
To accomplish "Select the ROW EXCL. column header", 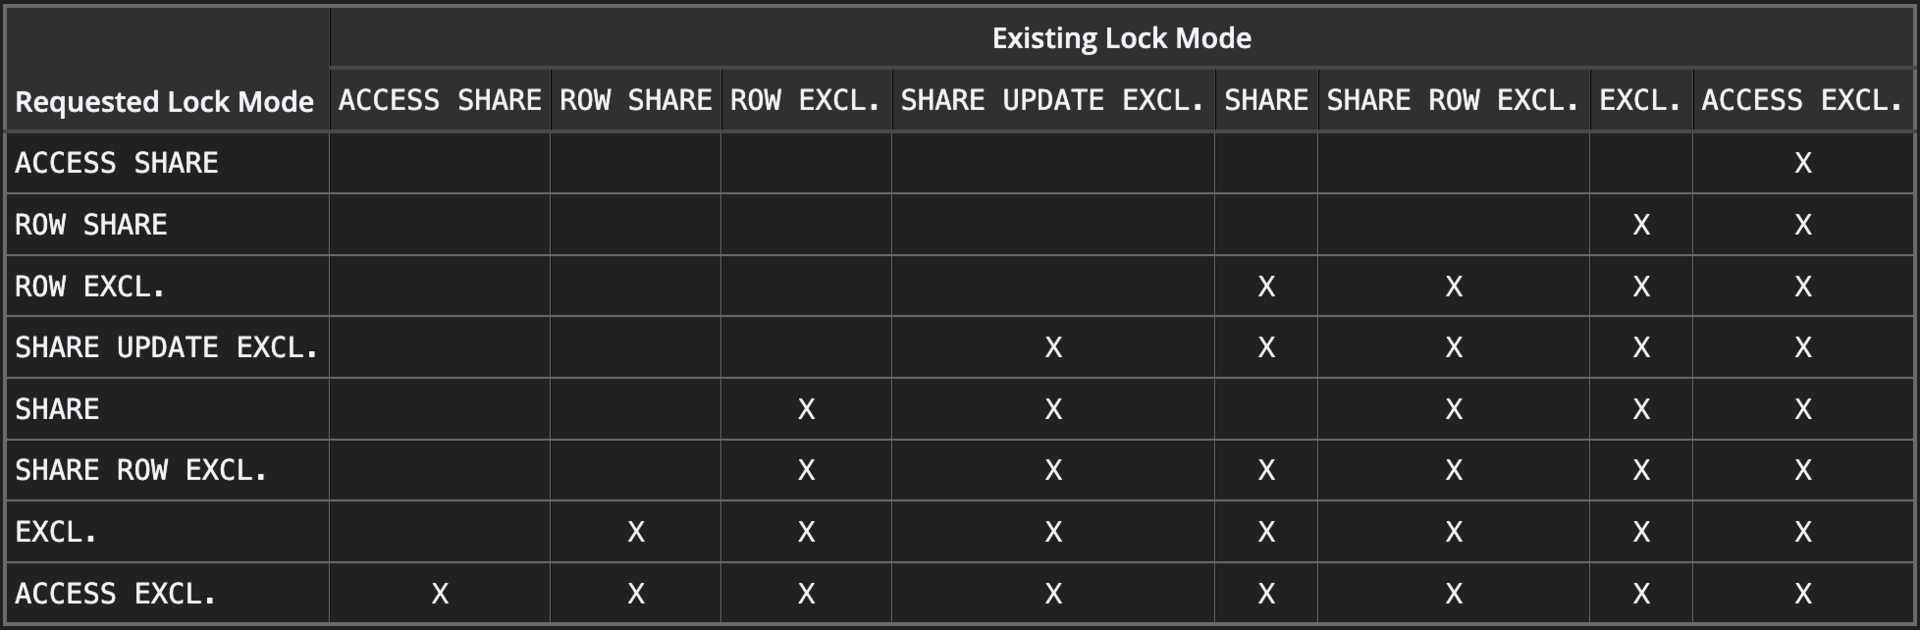I will click(x=806, y=100).
